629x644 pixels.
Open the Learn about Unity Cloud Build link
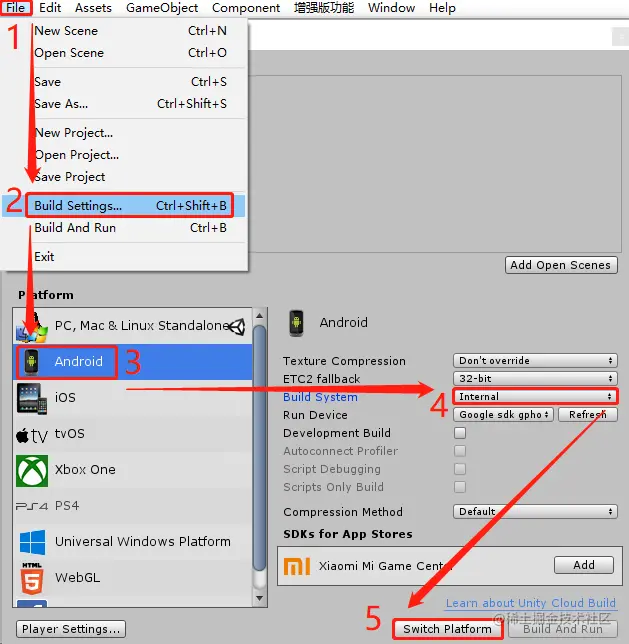point(531,603)
